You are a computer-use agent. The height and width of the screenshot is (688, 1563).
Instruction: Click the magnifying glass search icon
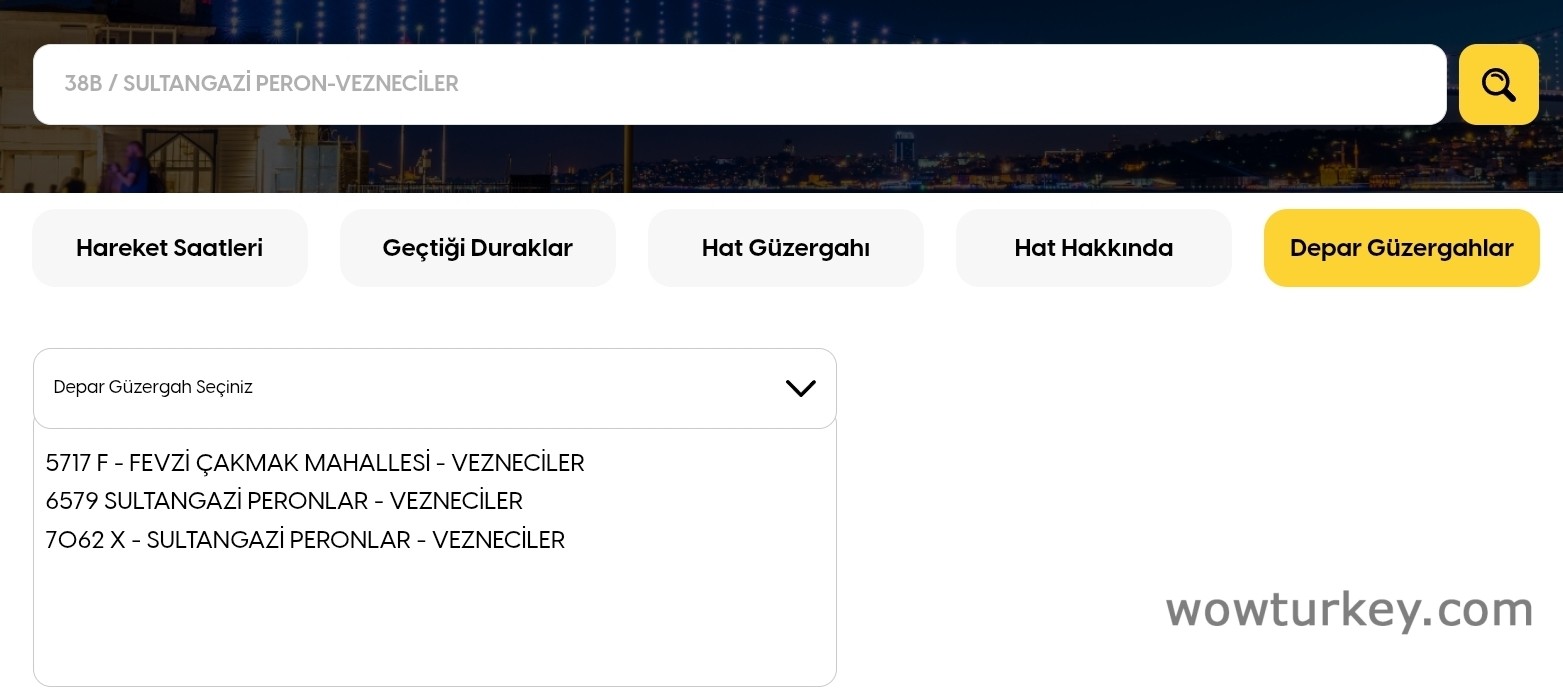point(1498,85)
